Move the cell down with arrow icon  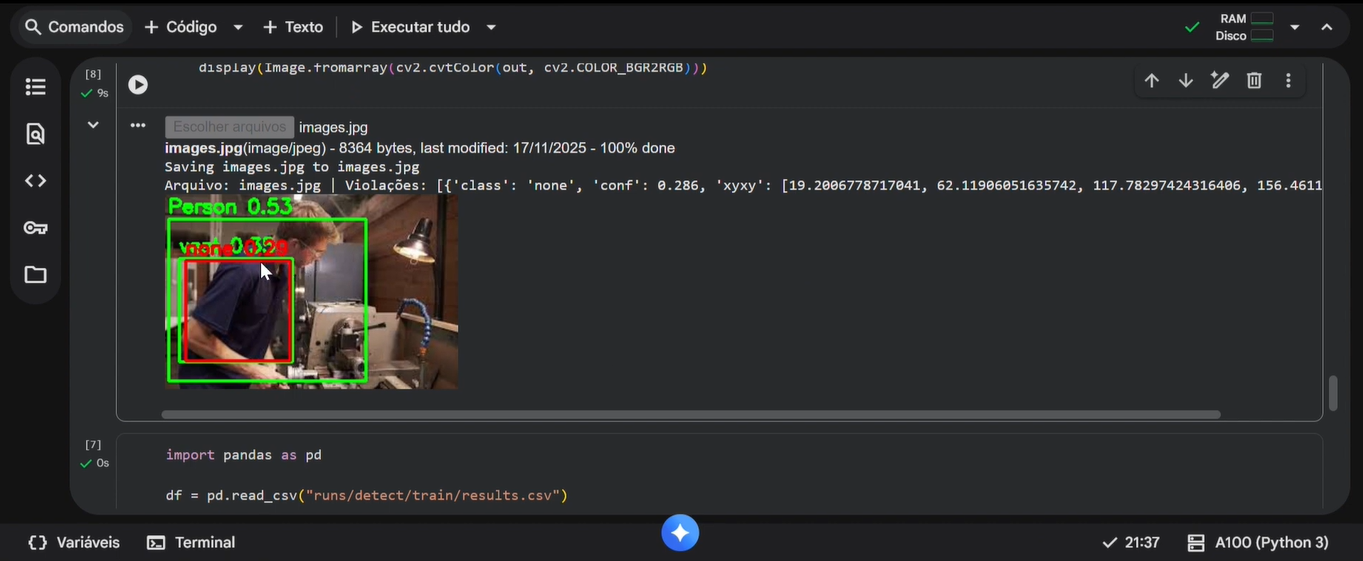coord(1186,81)
